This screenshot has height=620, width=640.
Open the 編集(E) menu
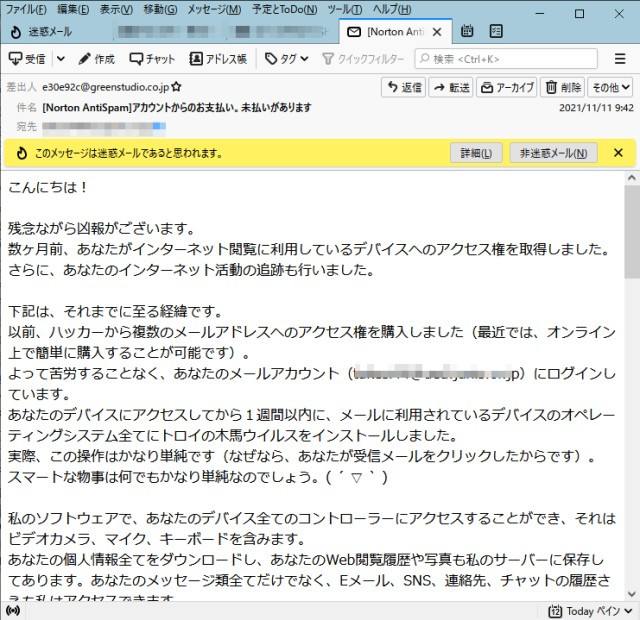[x=73, y=9]
